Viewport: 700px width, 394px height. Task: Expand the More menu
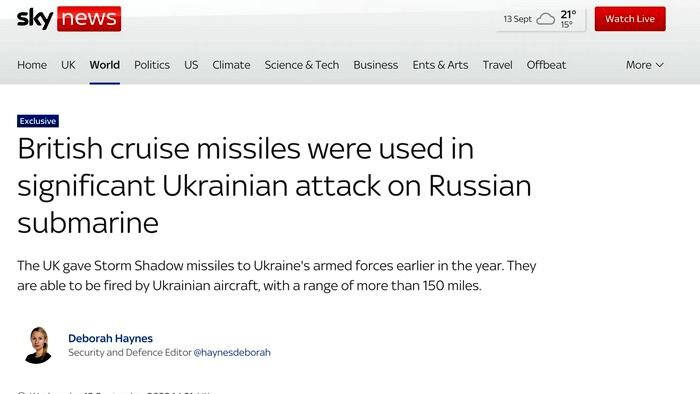(x=645, y=65)
